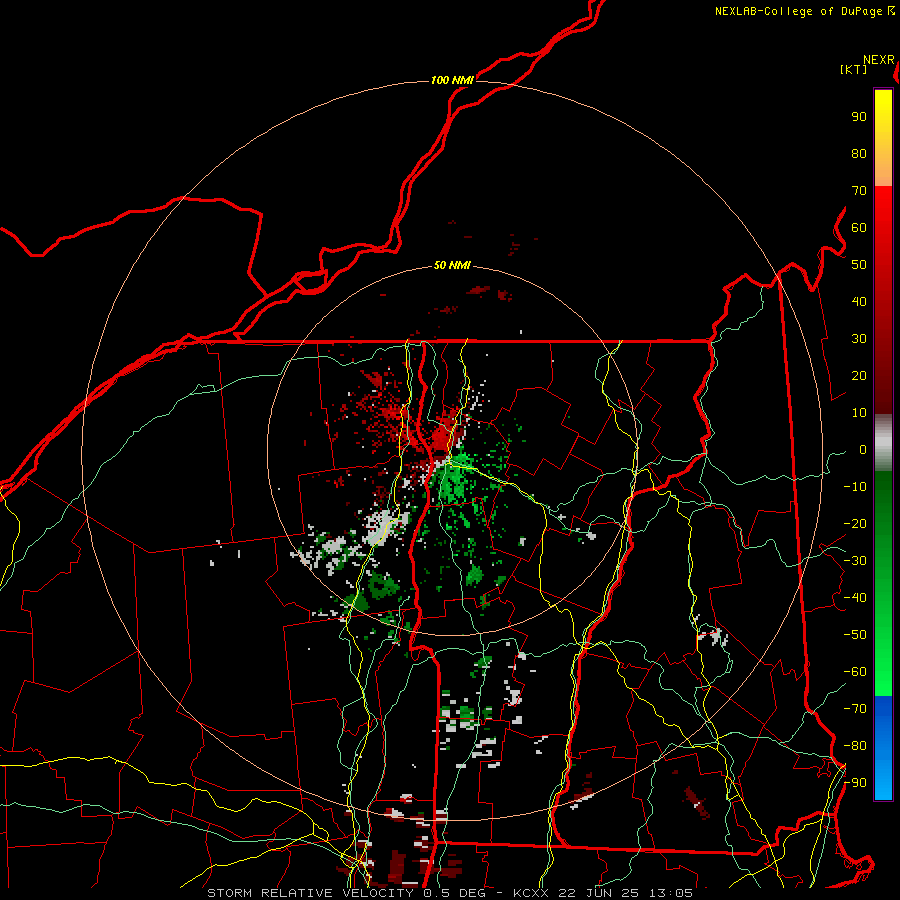Screen dimensions: 900x900
Task: Click the 13:05 timestamp
Action: pyautogui.click(x=670, y=893)
